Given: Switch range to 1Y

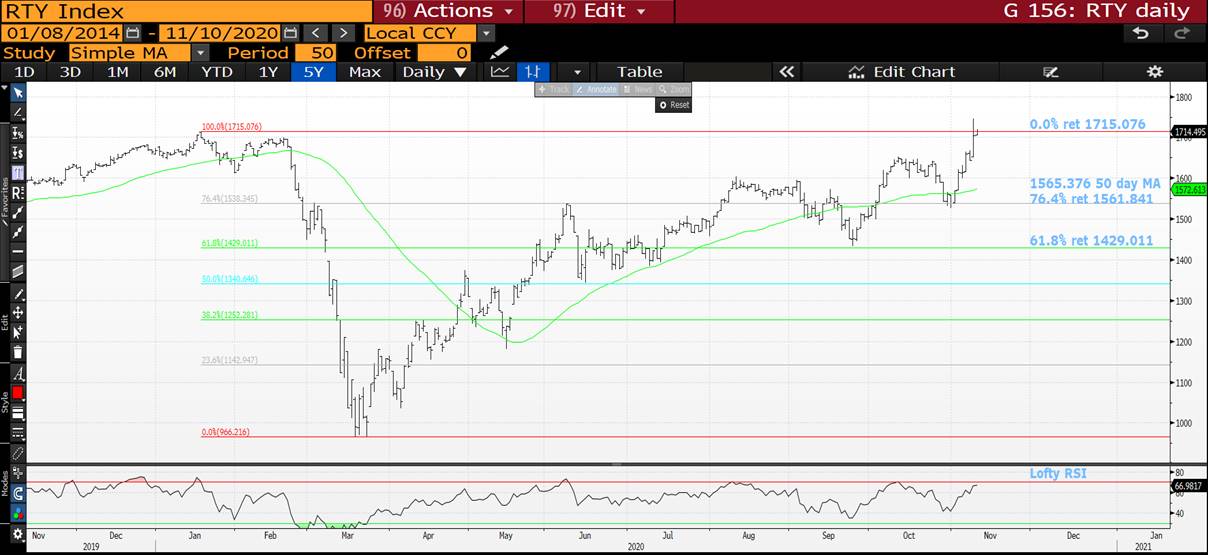Looking at the screenshot, I should tap(268, 72).
